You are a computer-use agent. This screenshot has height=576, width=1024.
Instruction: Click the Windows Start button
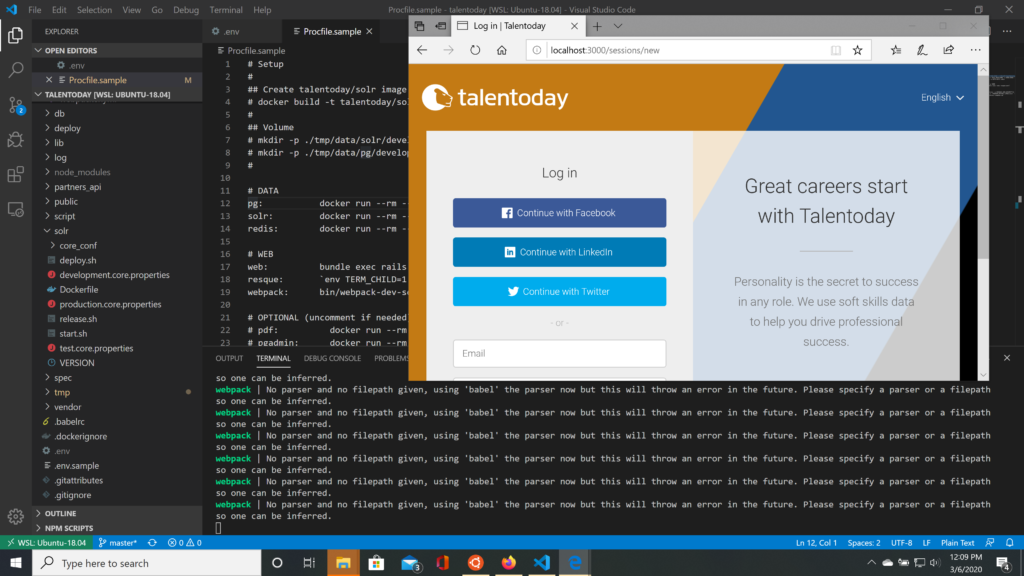coord(16,563)
